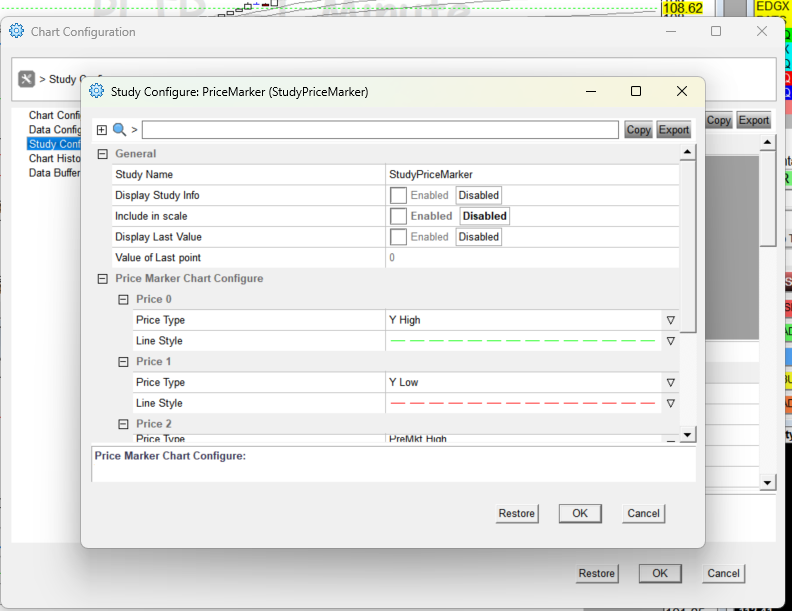Click the expand-all plus icon beside search
Screen dimensions: 792x611
[x=102, y=130]
